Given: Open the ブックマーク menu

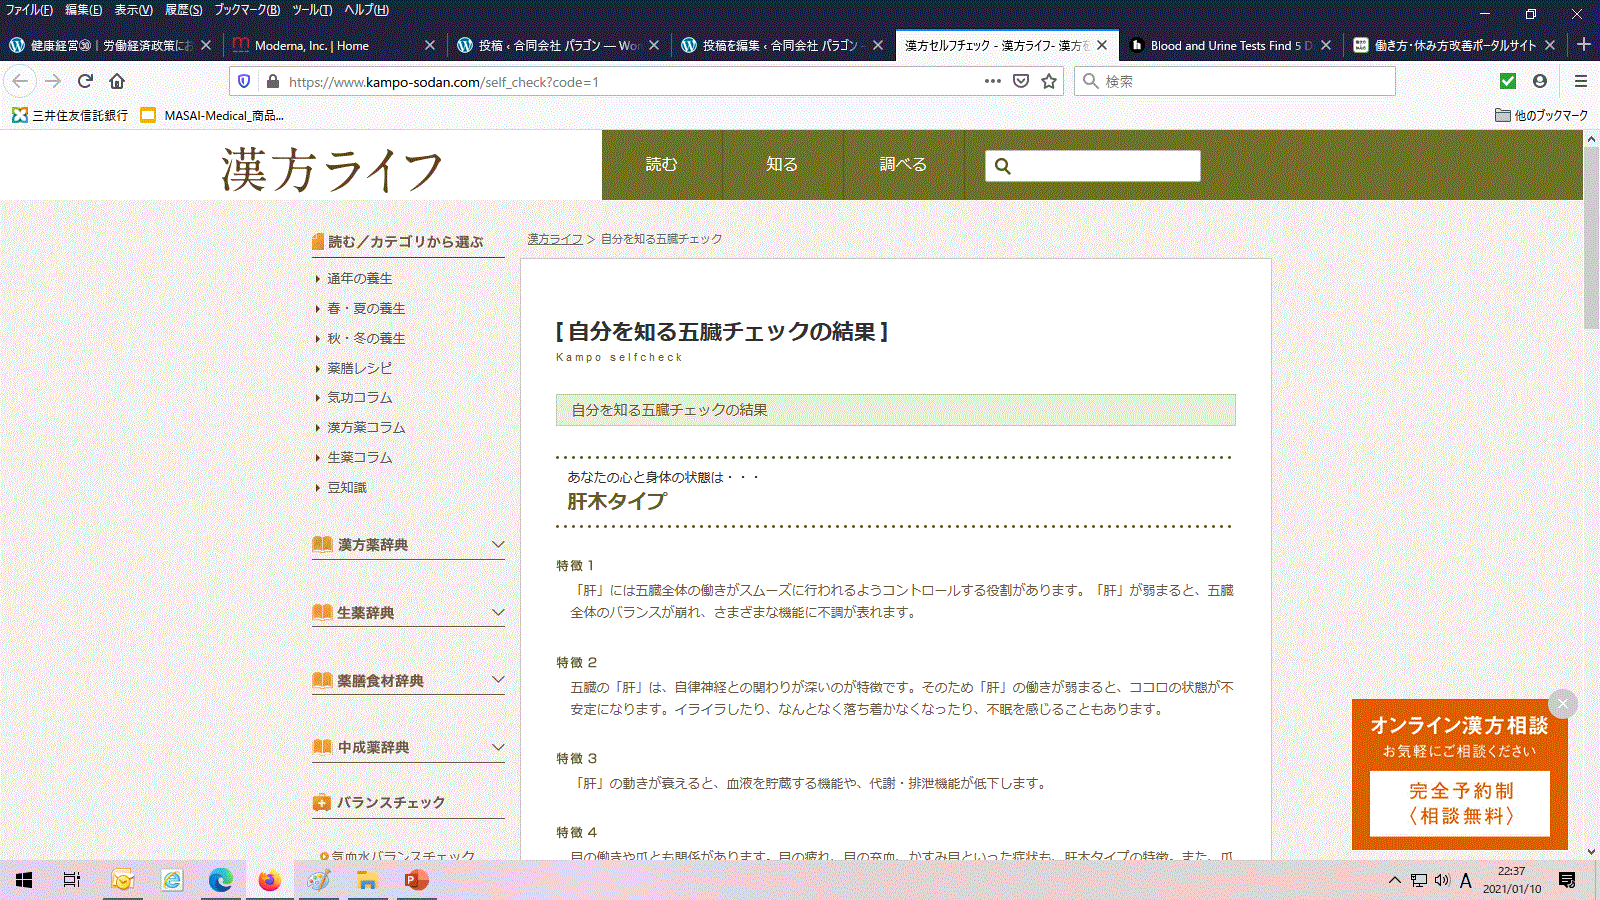Looking at the screenshot, I should click(x=247, y=10).
